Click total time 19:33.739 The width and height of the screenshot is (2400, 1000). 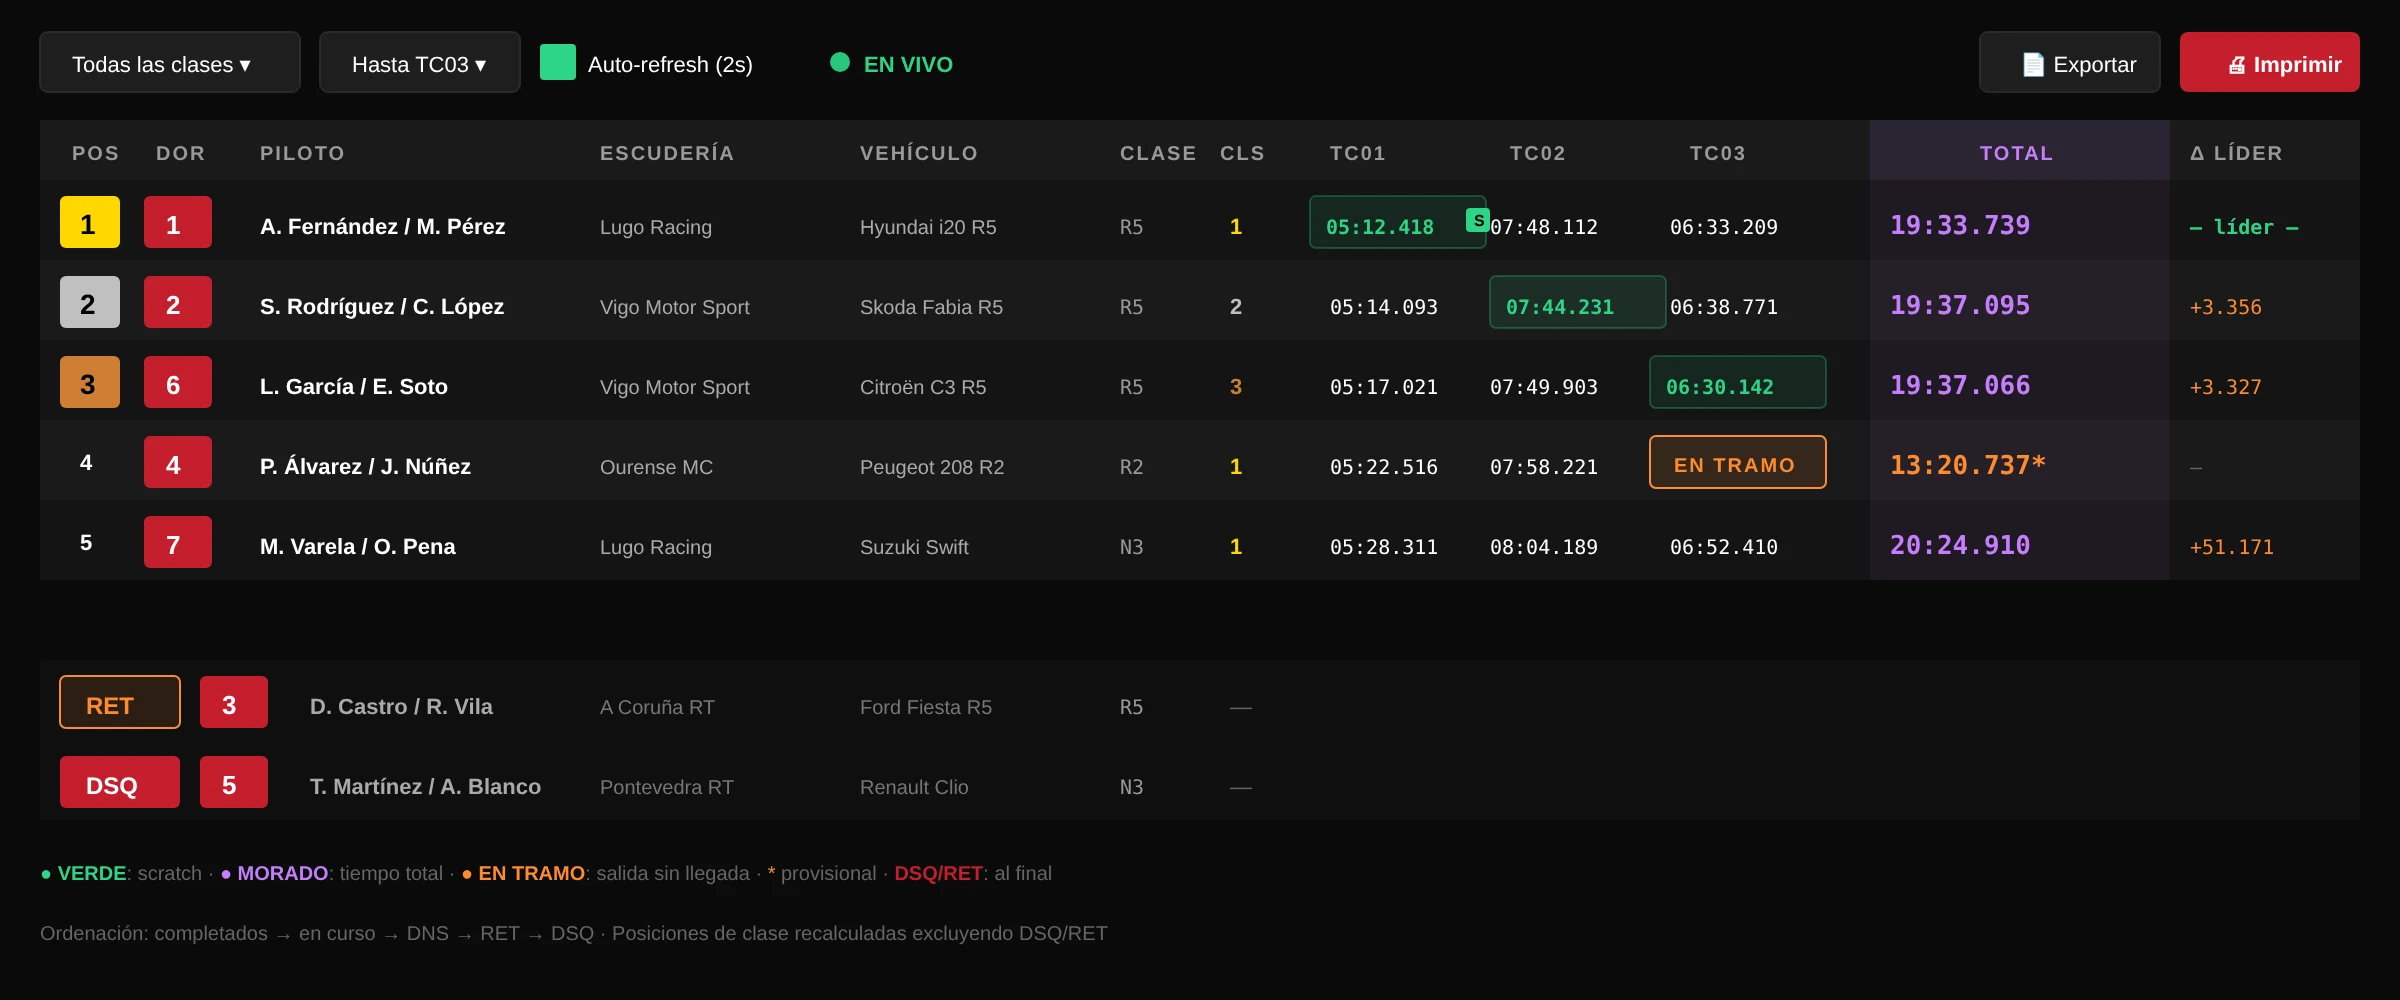pos(1960,225)
